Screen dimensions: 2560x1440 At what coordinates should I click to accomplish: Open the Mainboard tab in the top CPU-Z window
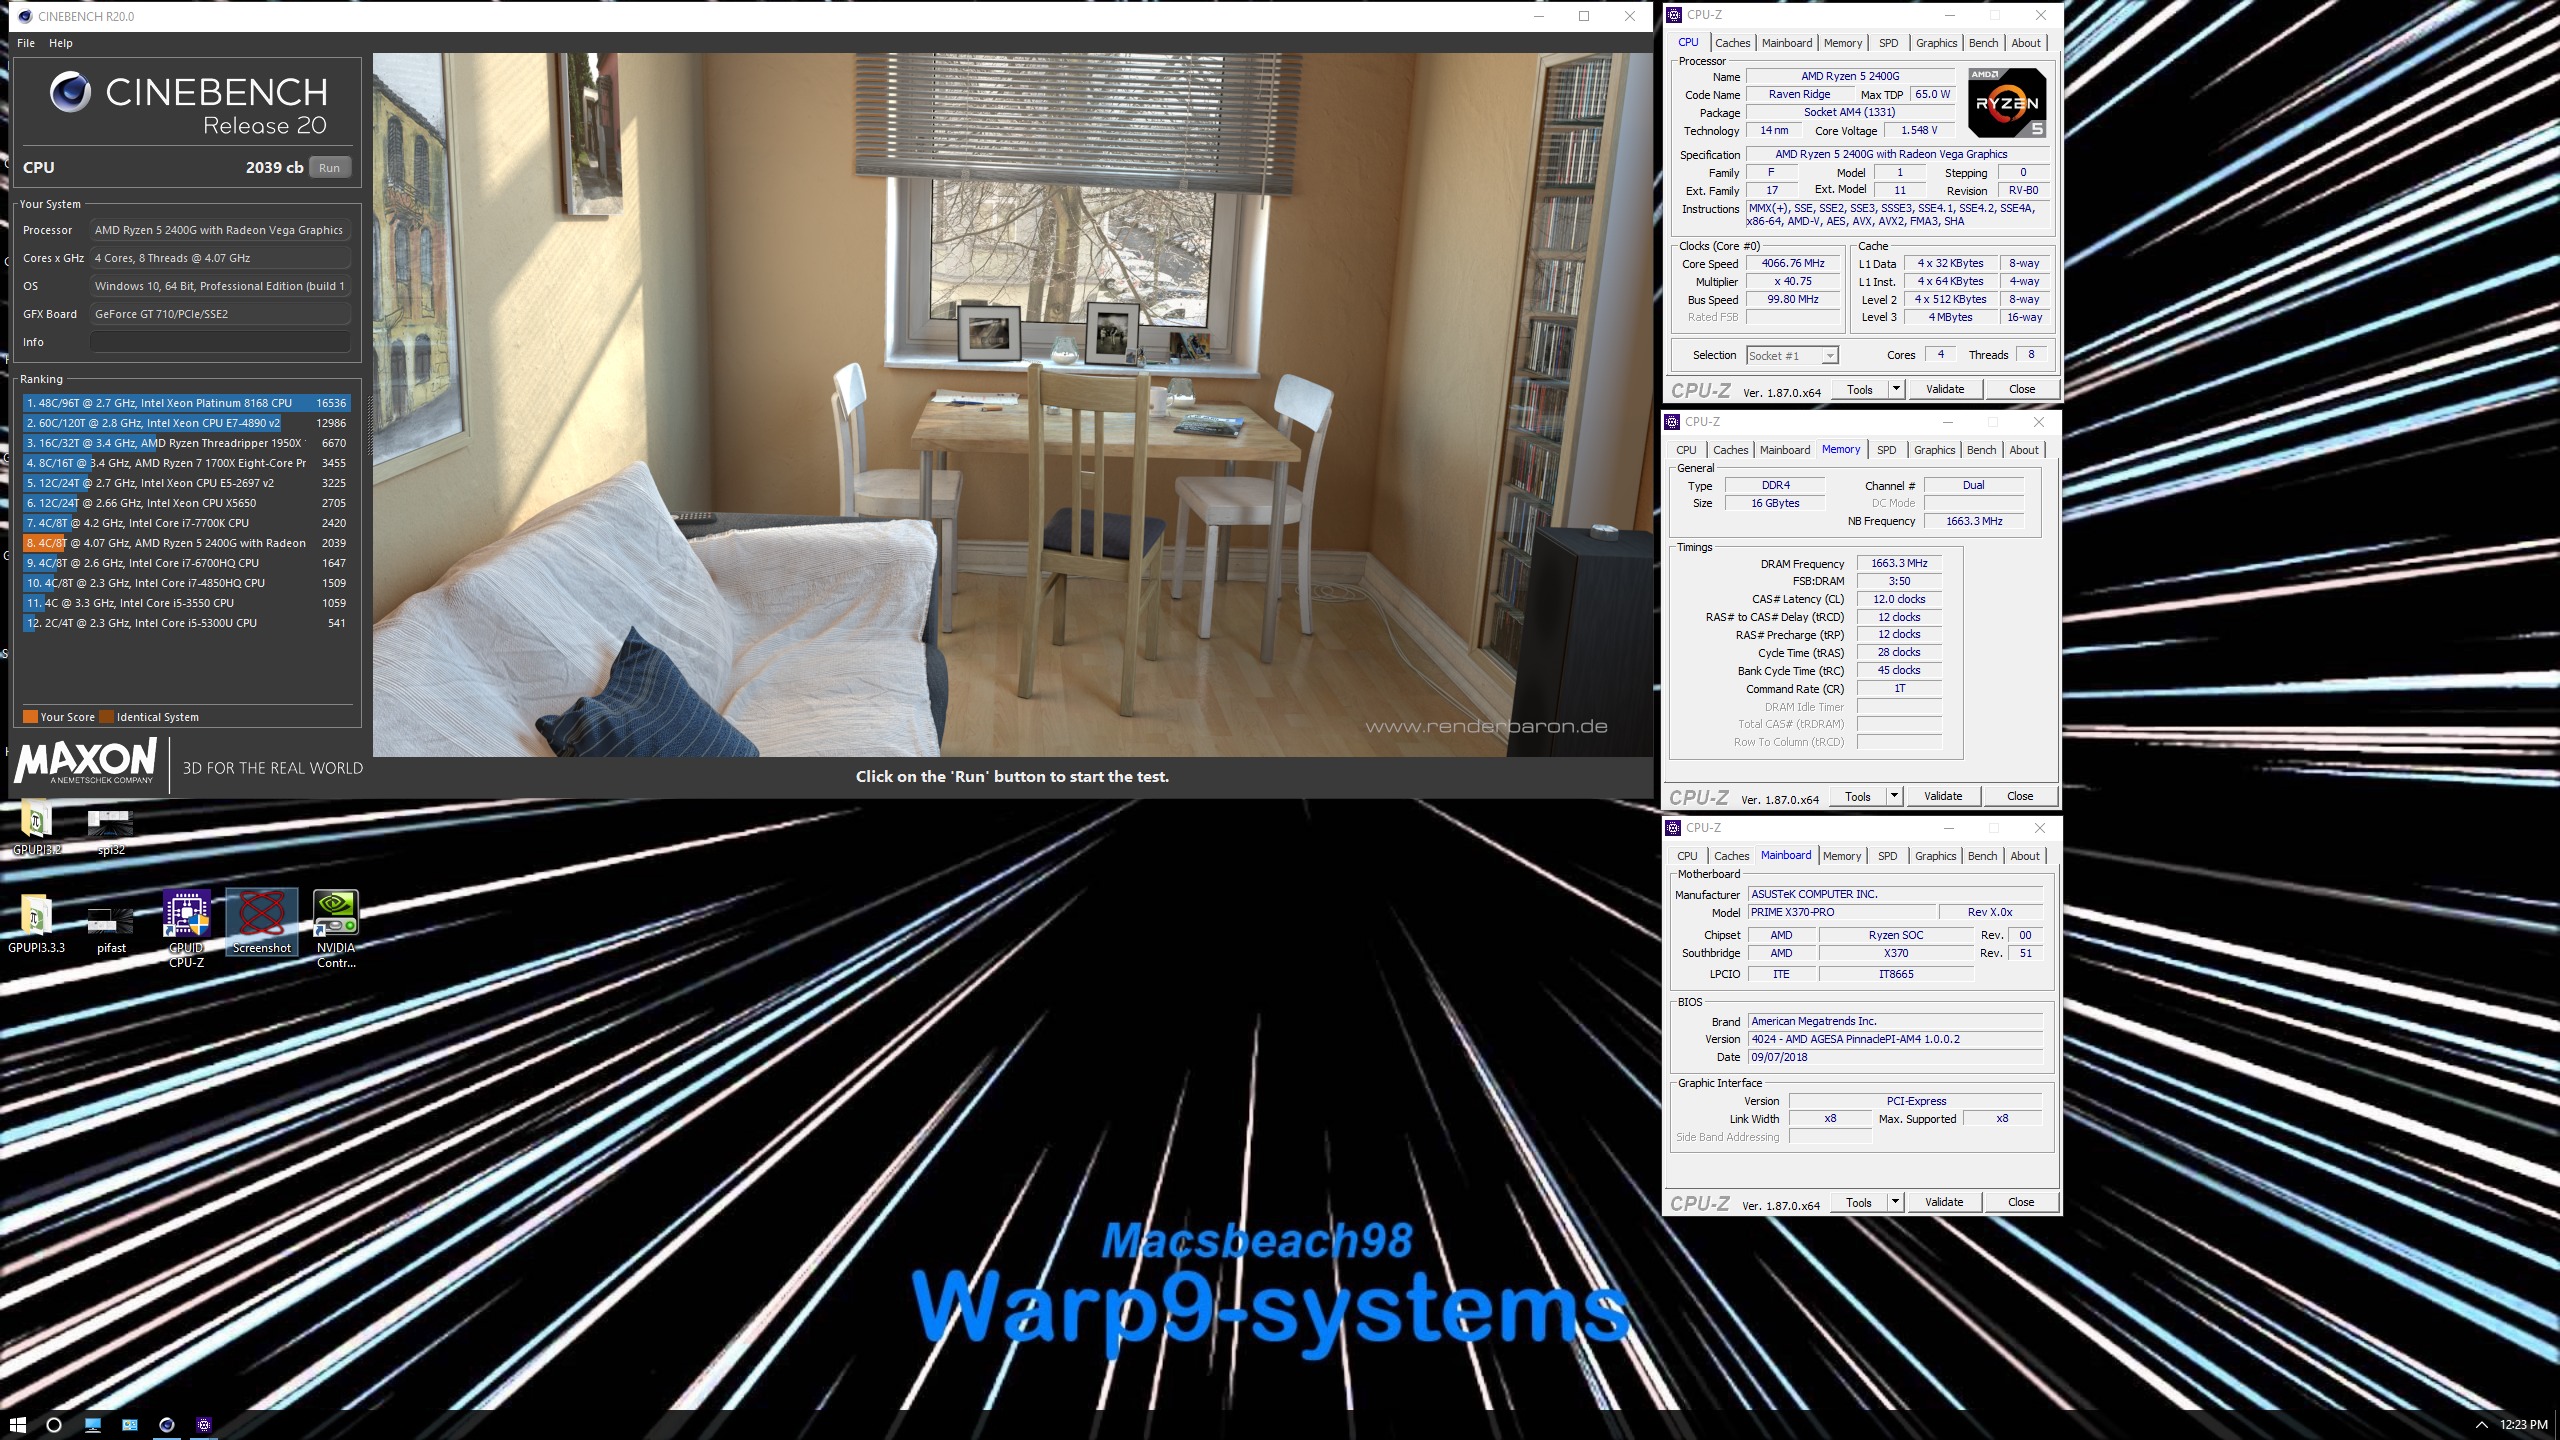pos(1787,43)
